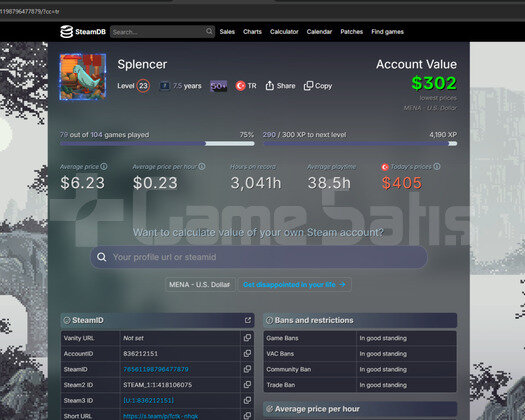Click Get disappointed in your life button
Image resolution: width=525 pixels, height=420 pixels.
(x=294, y=285)
